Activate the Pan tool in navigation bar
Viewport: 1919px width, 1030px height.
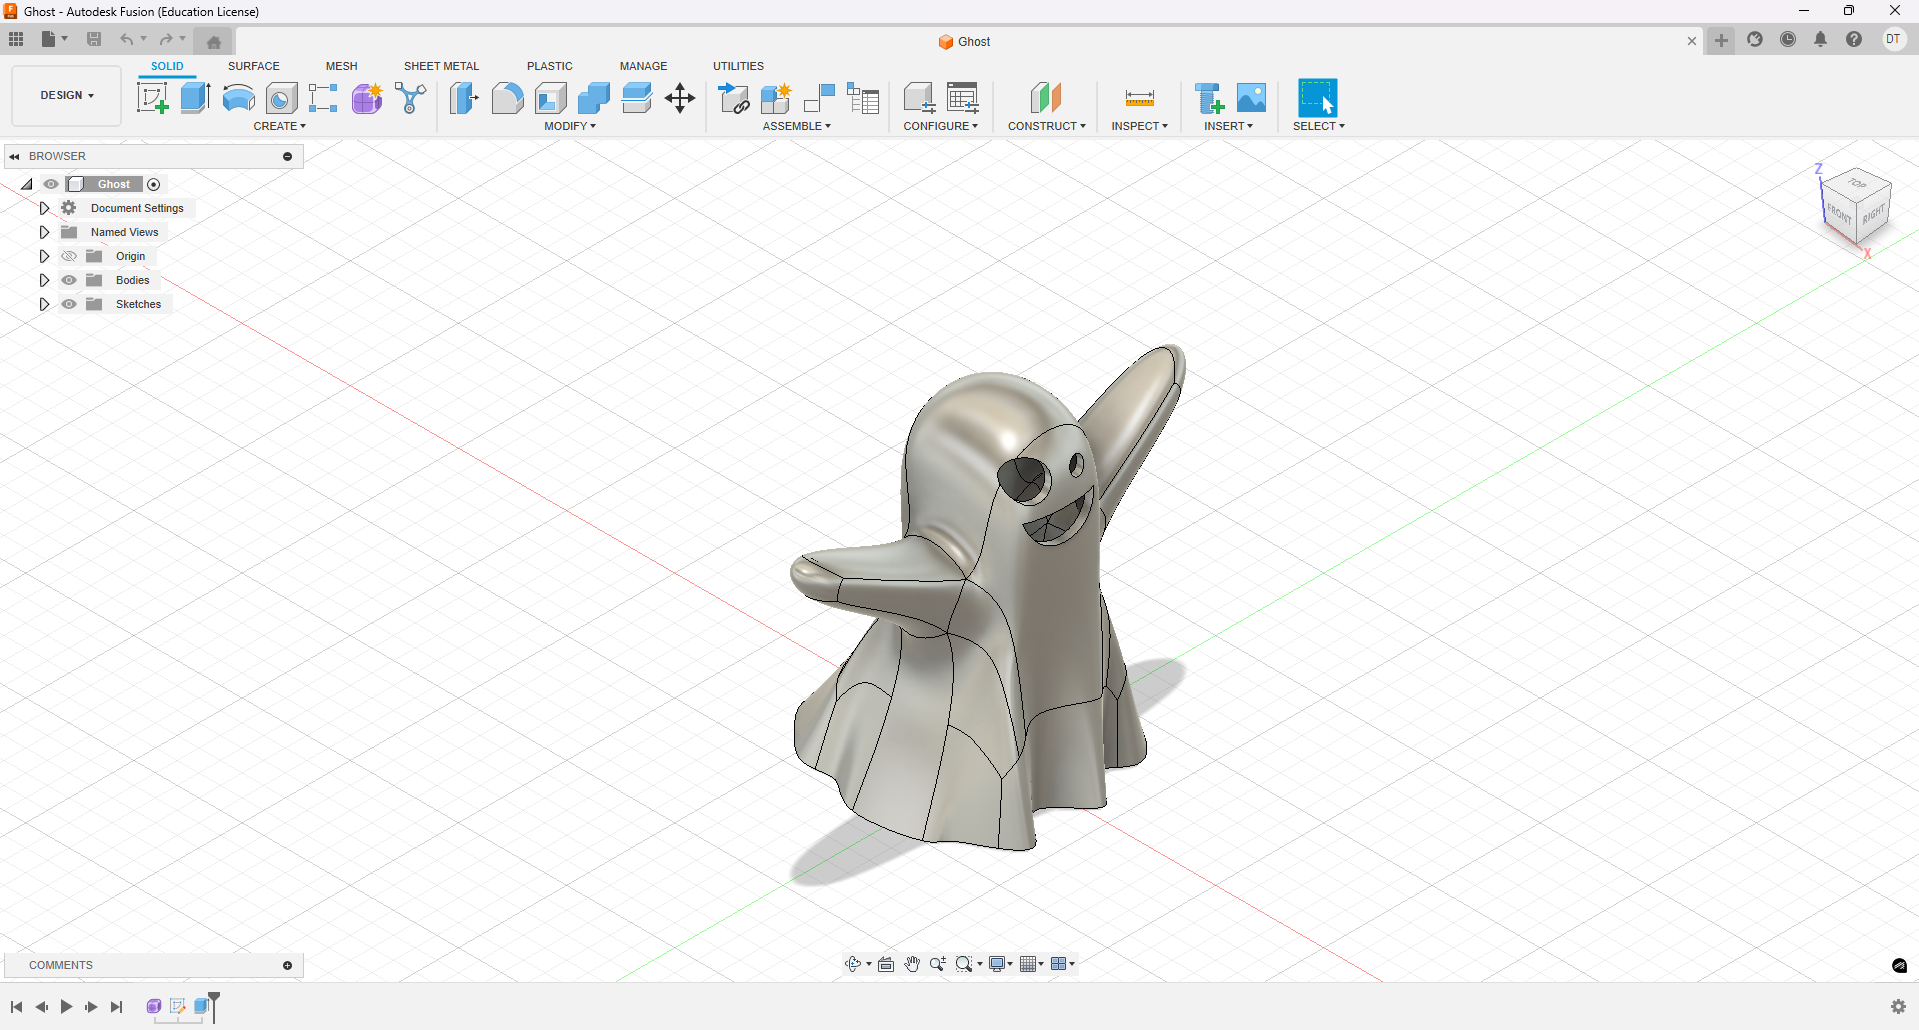point(911,964)
